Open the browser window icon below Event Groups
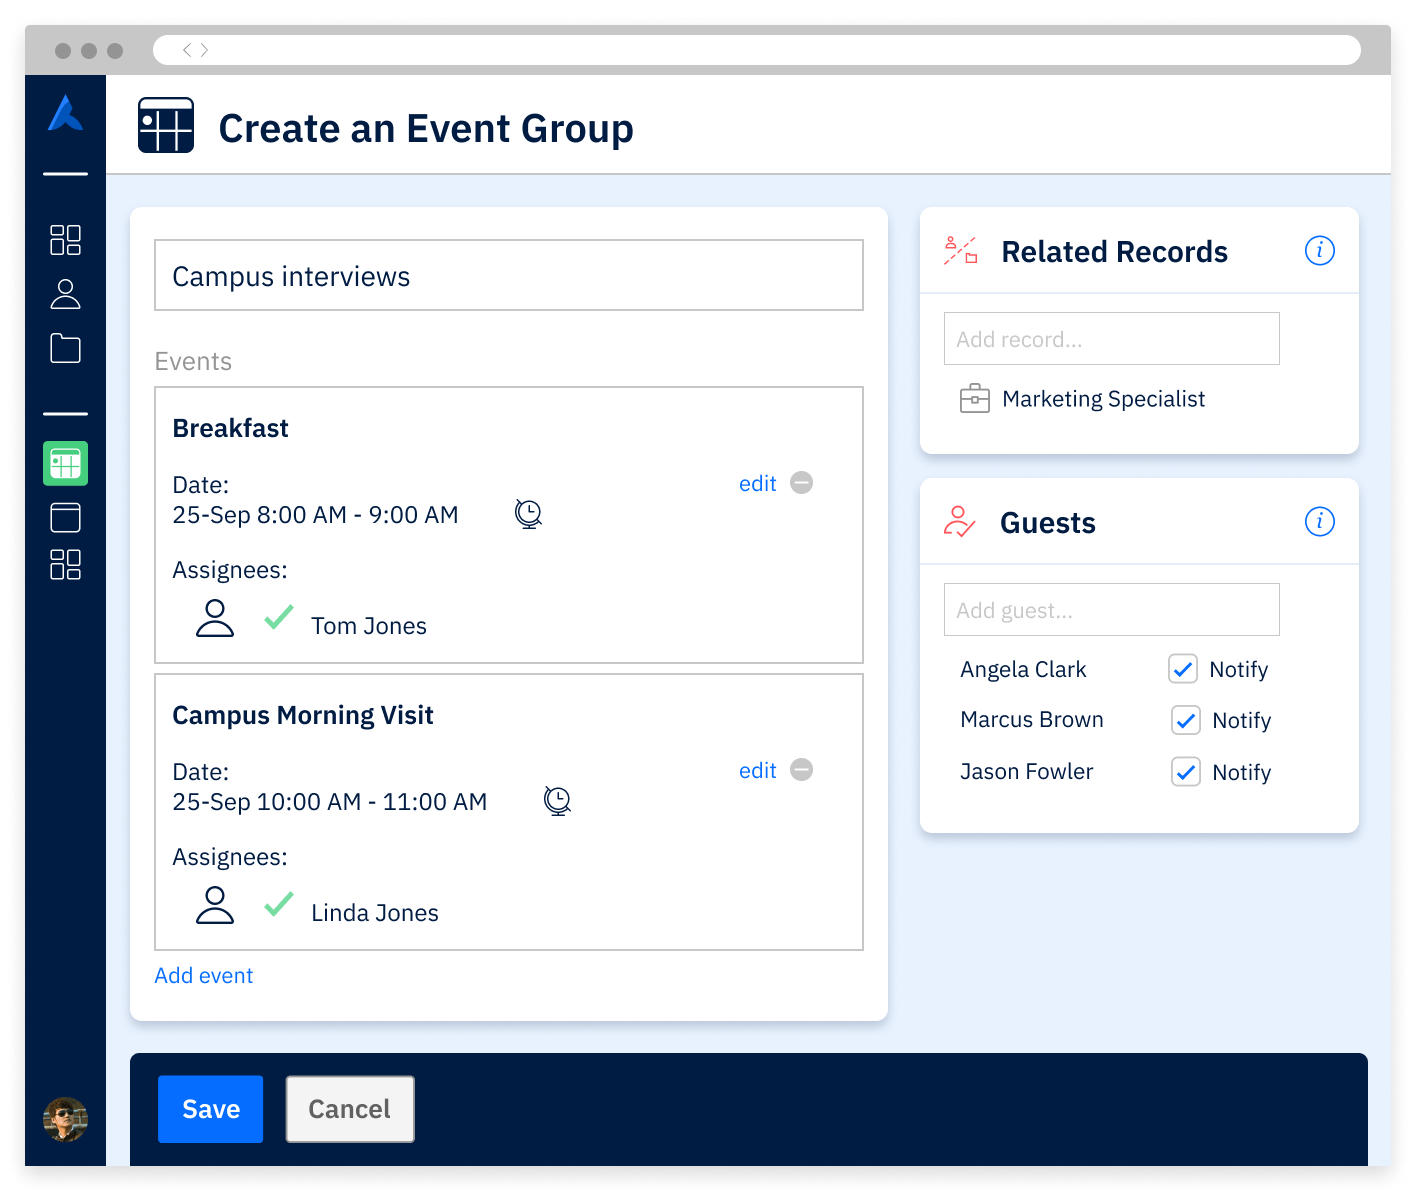The image size is (1416, 1191). 65,516
